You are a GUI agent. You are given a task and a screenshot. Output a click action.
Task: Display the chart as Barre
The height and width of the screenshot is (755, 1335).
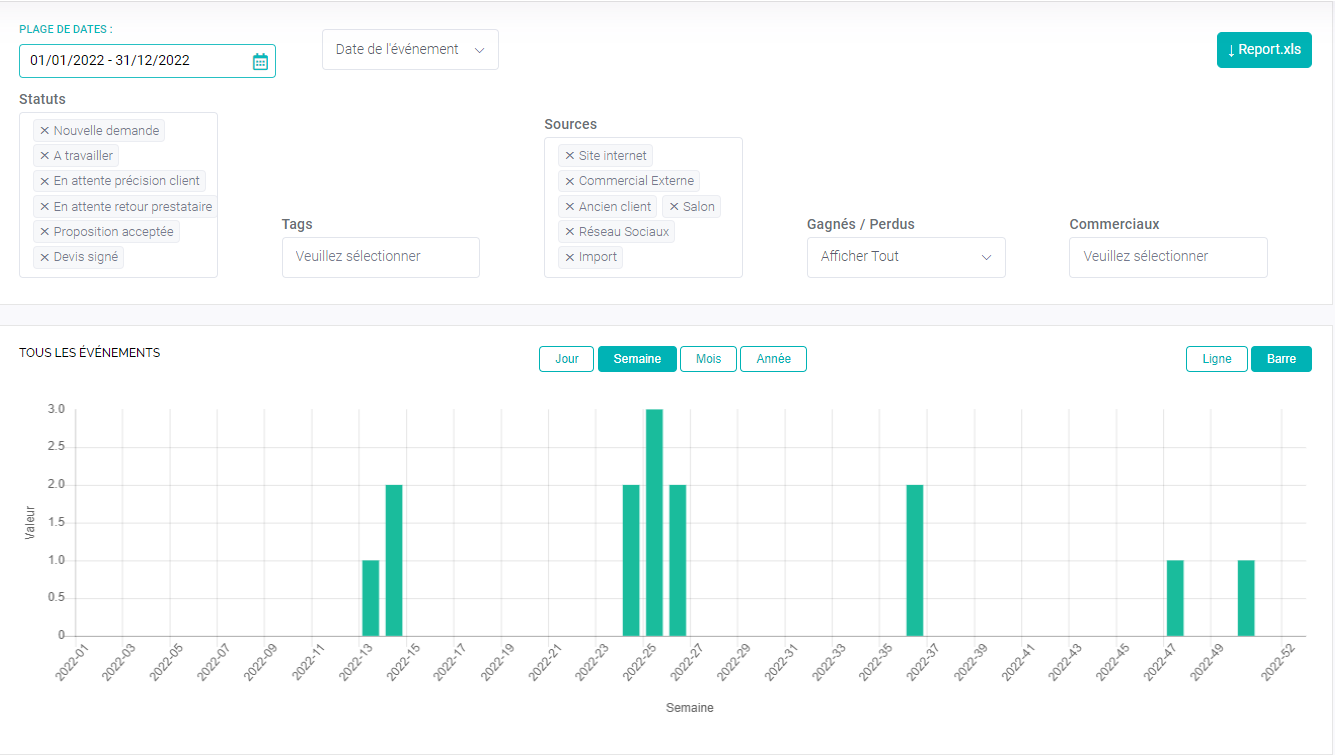[x=1281, y=359]
